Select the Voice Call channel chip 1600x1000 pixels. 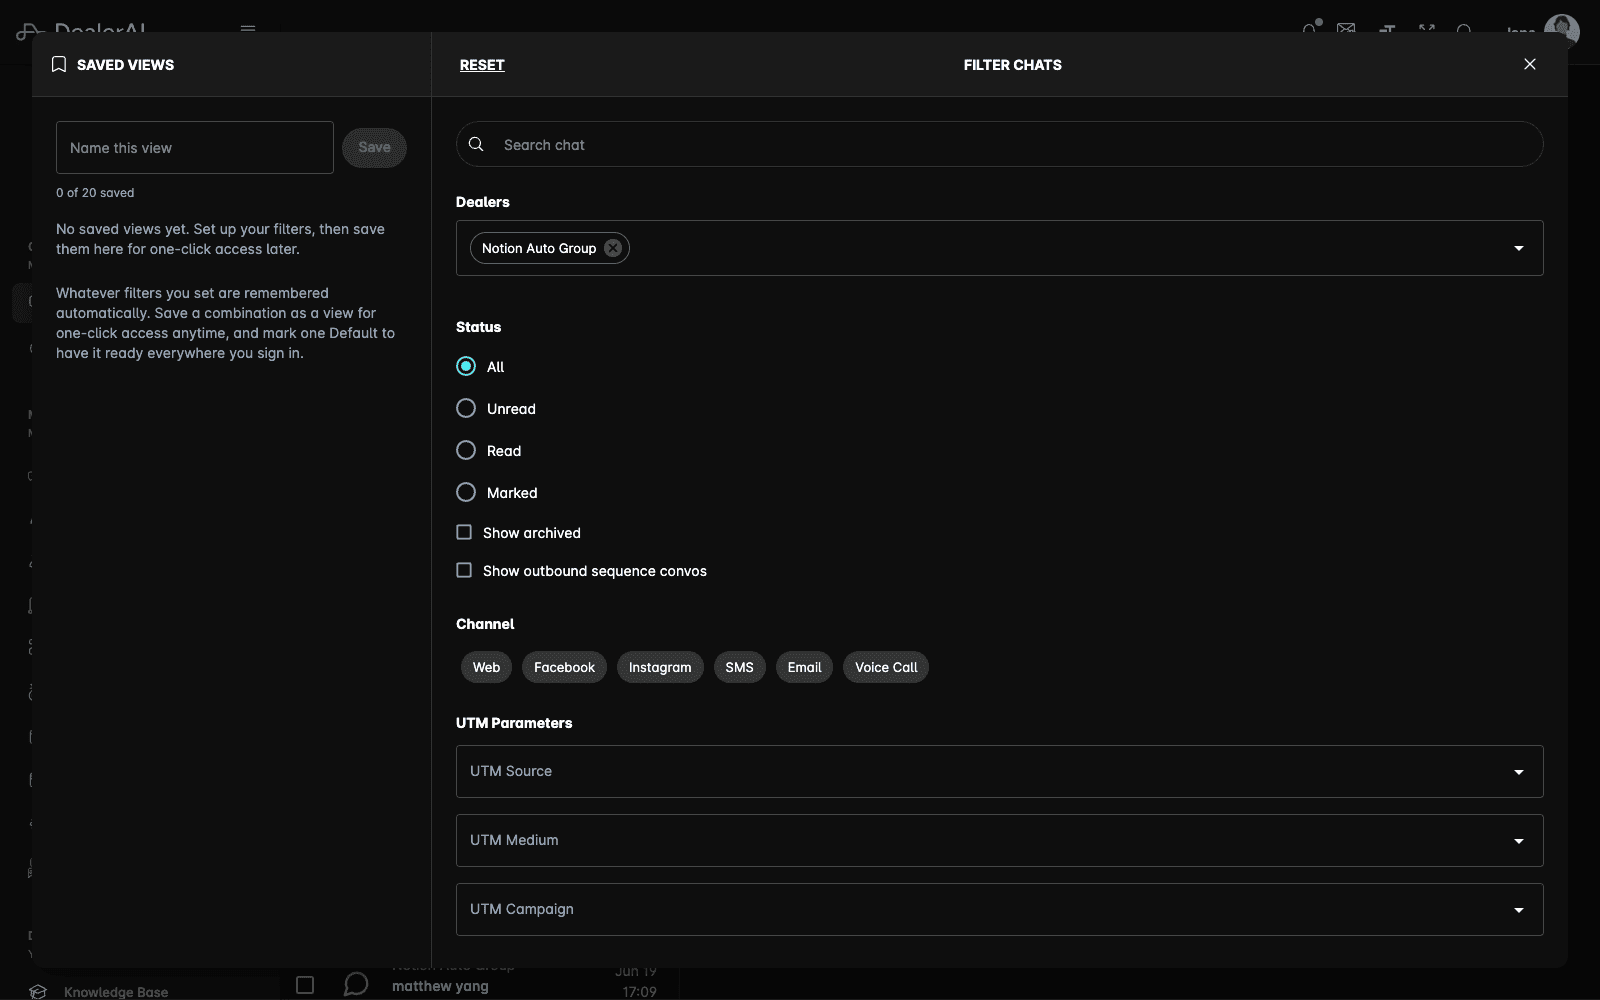tap(886, 667)
